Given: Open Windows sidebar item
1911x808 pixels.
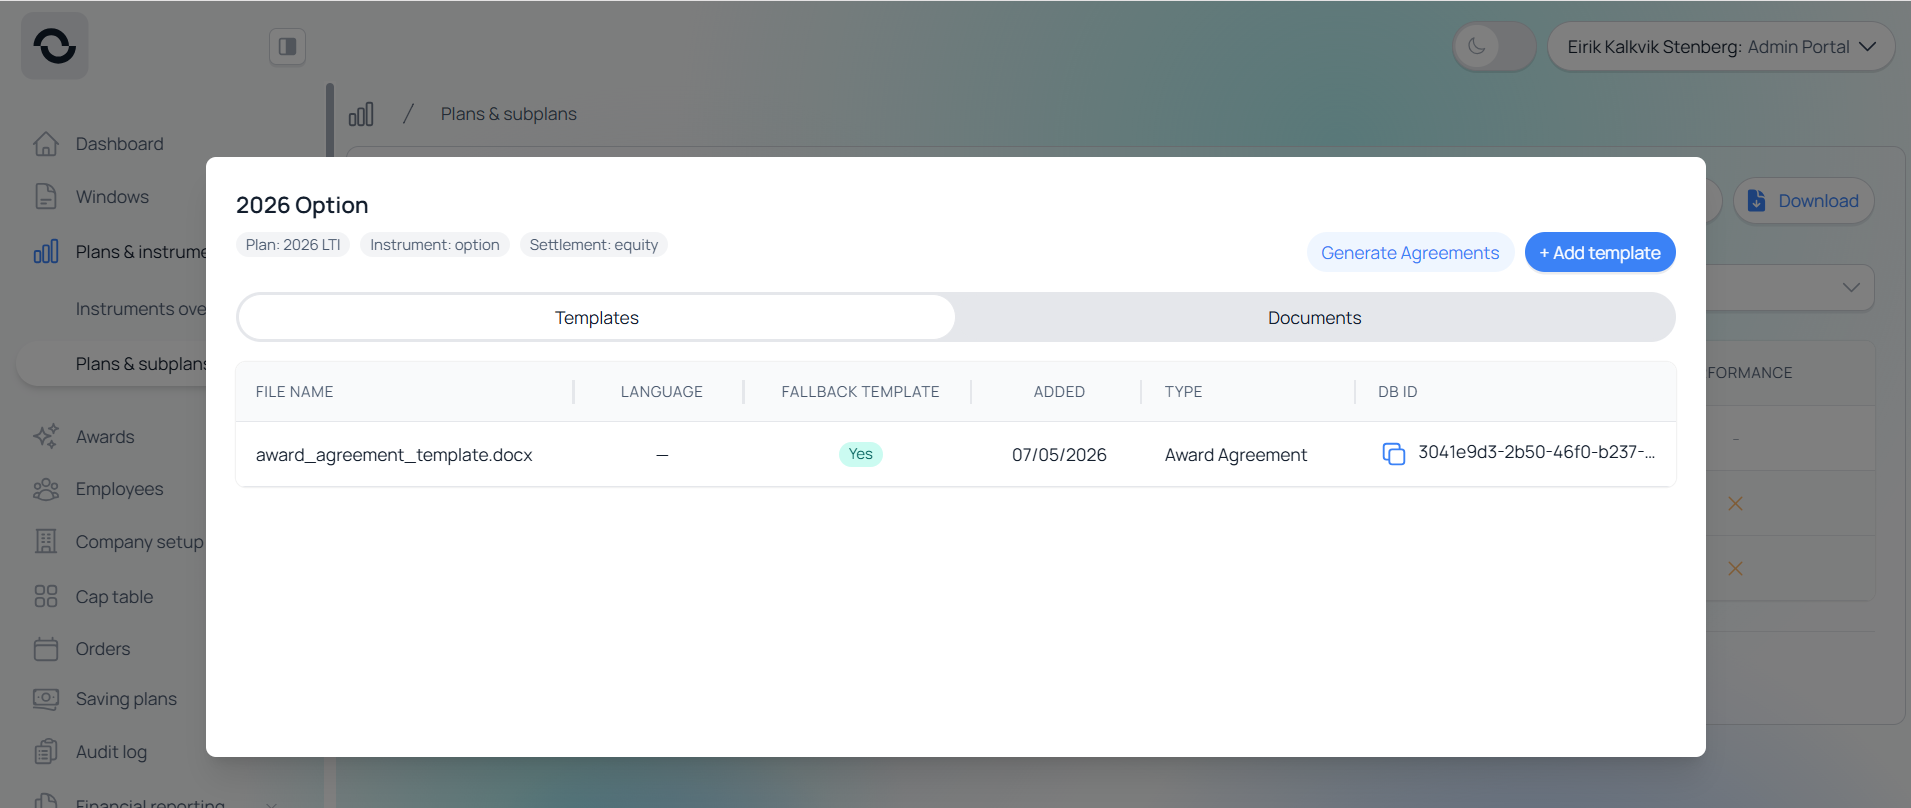Looking at the screenshot, I should click(x=112, y=197).
